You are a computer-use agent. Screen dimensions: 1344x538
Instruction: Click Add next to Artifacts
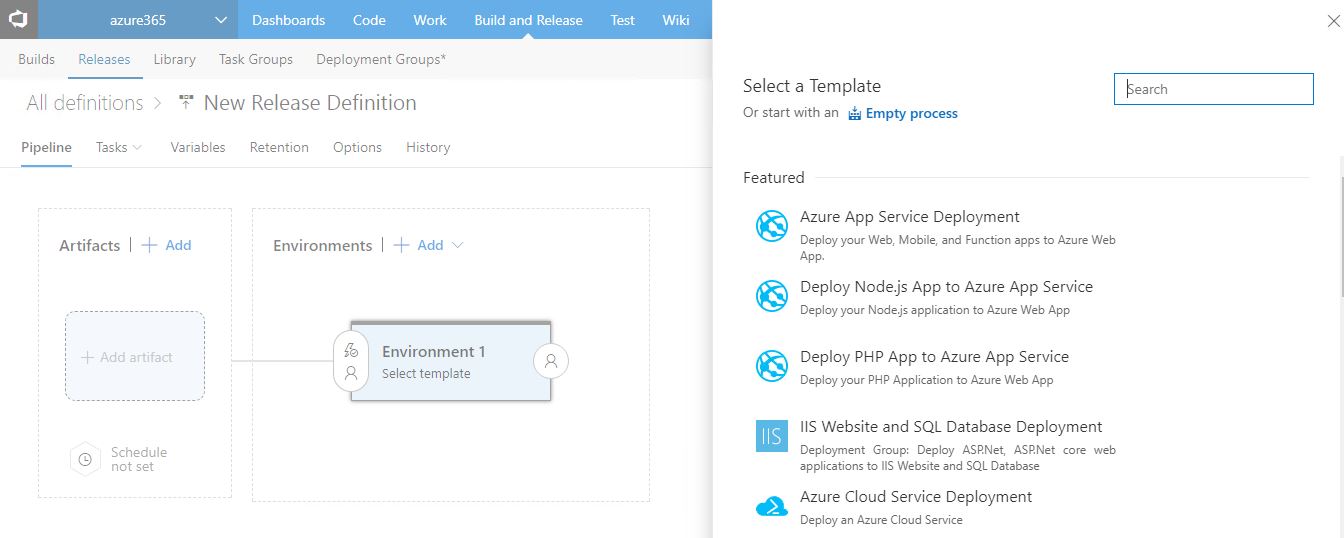pos(166,245)
